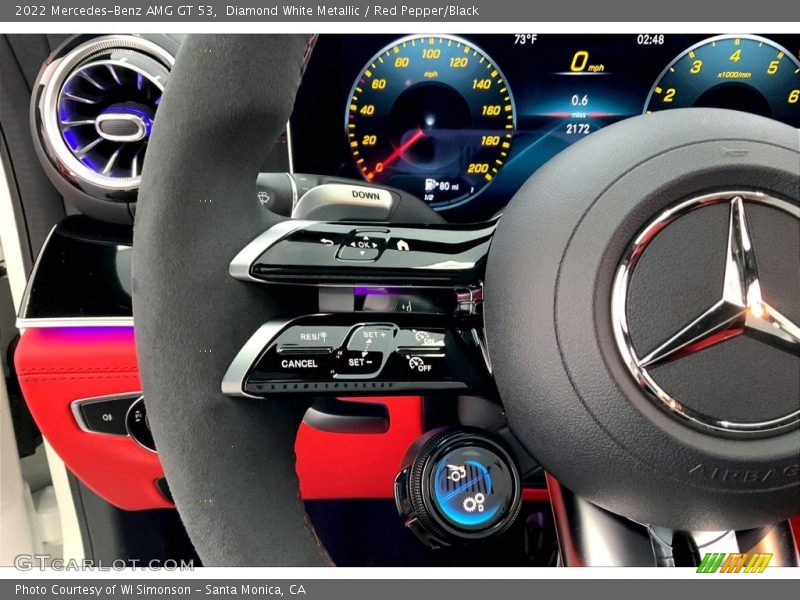Viewport: 800px width, 600px height.
Task: Increase cruise speed with SET +
Action: click(374, 337)
